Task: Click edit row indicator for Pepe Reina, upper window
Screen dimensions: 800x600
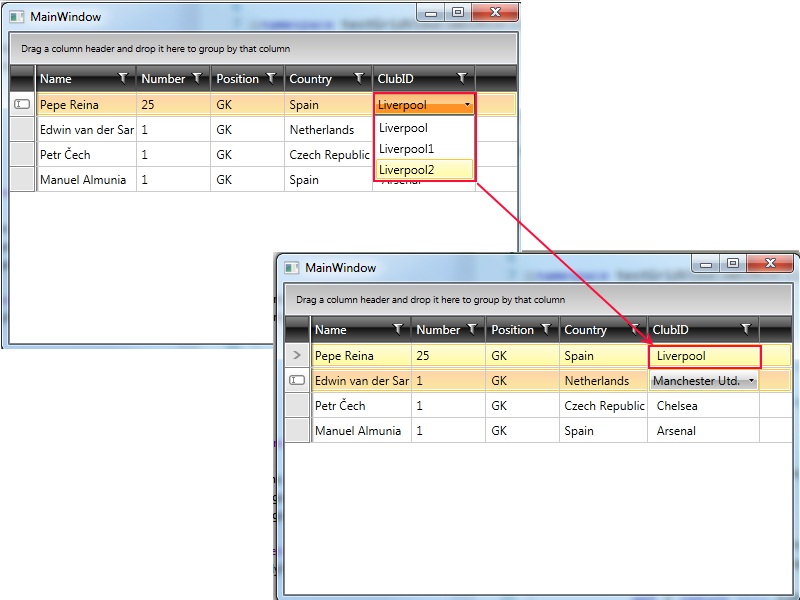Action: click(x=22, y=104)
